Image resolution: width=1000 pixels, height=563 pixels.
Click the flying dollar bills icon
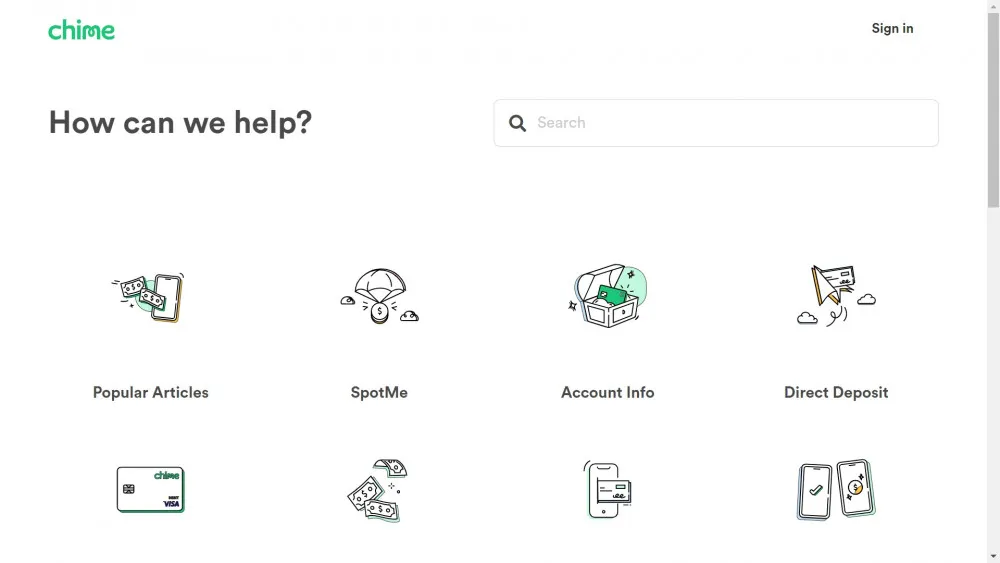coord(378,490)
